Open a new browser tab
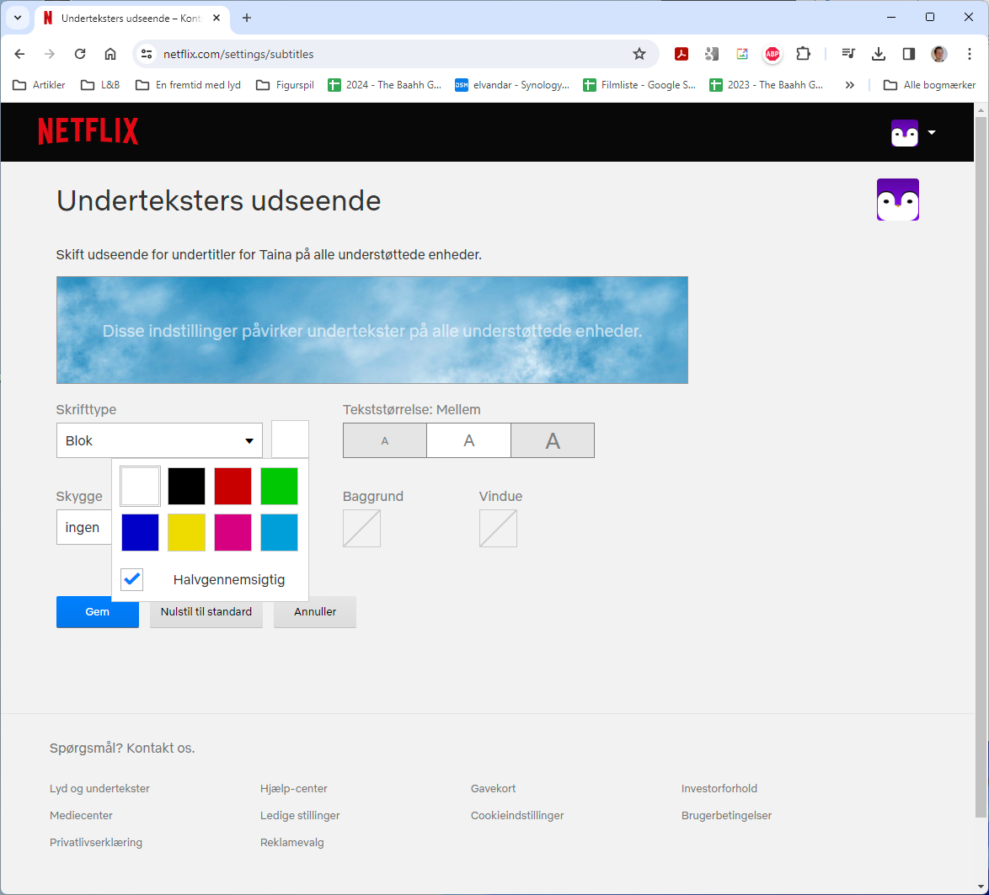Viewport: 989px width, 895px height. [x=247, y=18]
